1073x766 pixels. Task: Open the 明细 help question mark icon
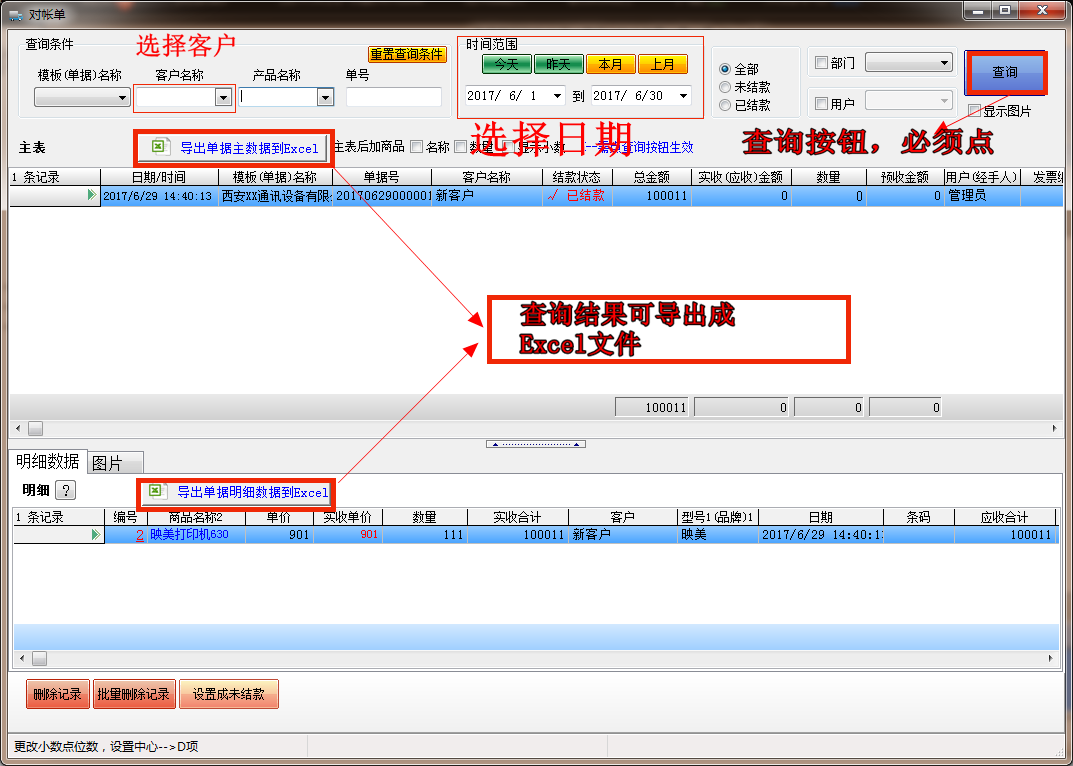(x=65, y=490)
